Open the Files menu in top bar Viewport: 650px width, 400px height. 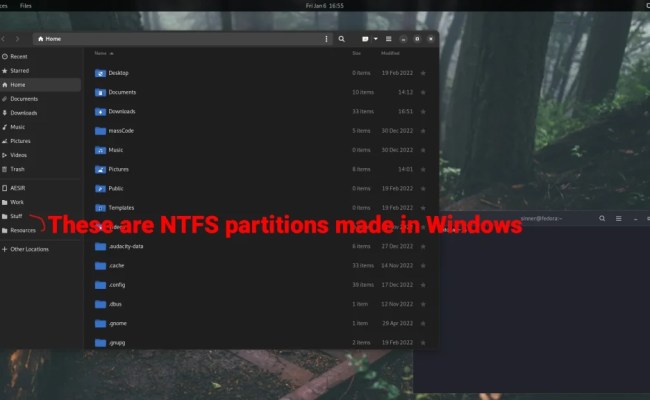[26, 5]
